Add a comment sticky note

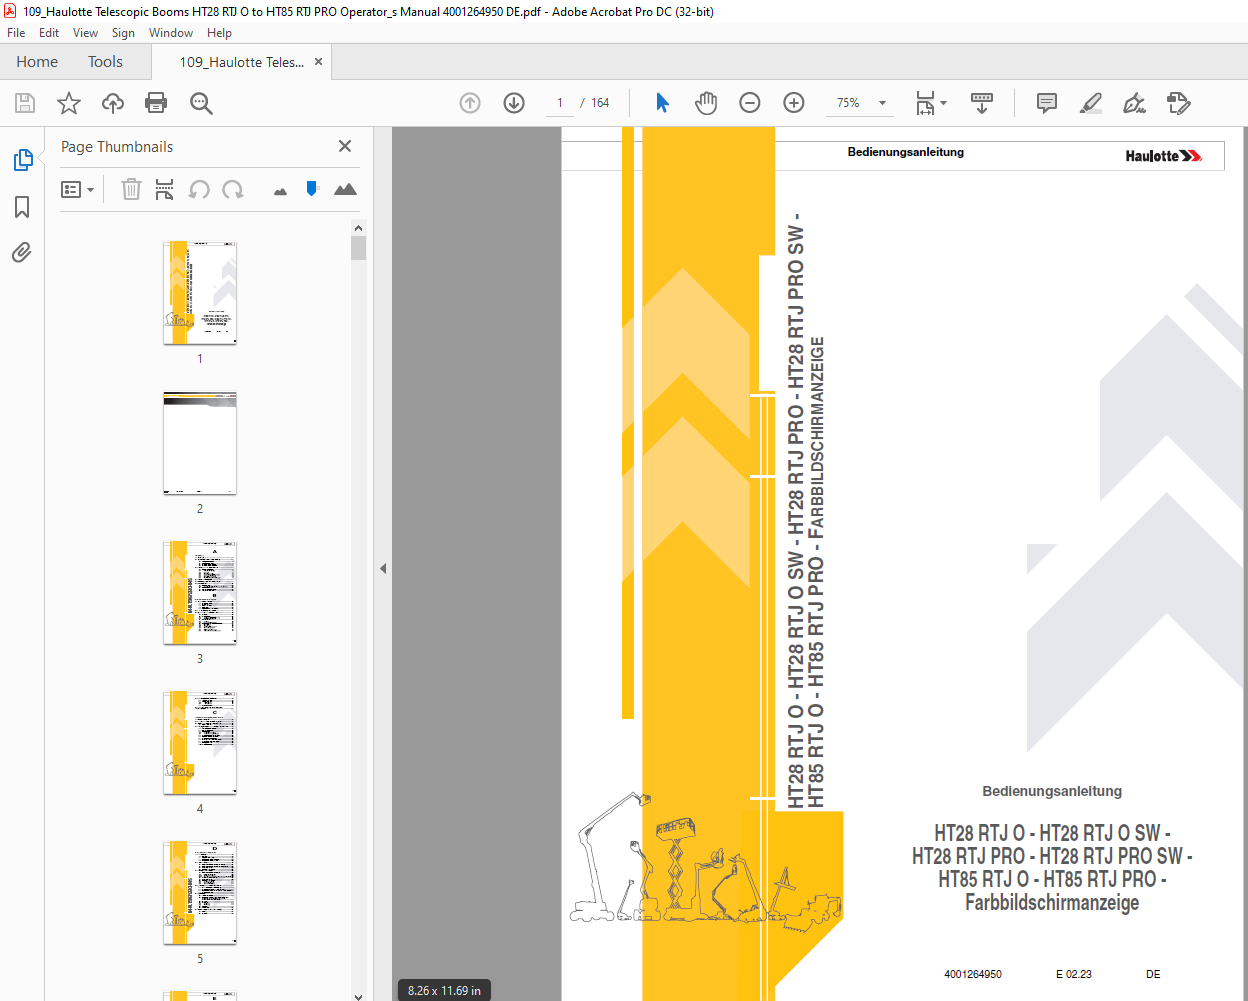click(1047, 103)
